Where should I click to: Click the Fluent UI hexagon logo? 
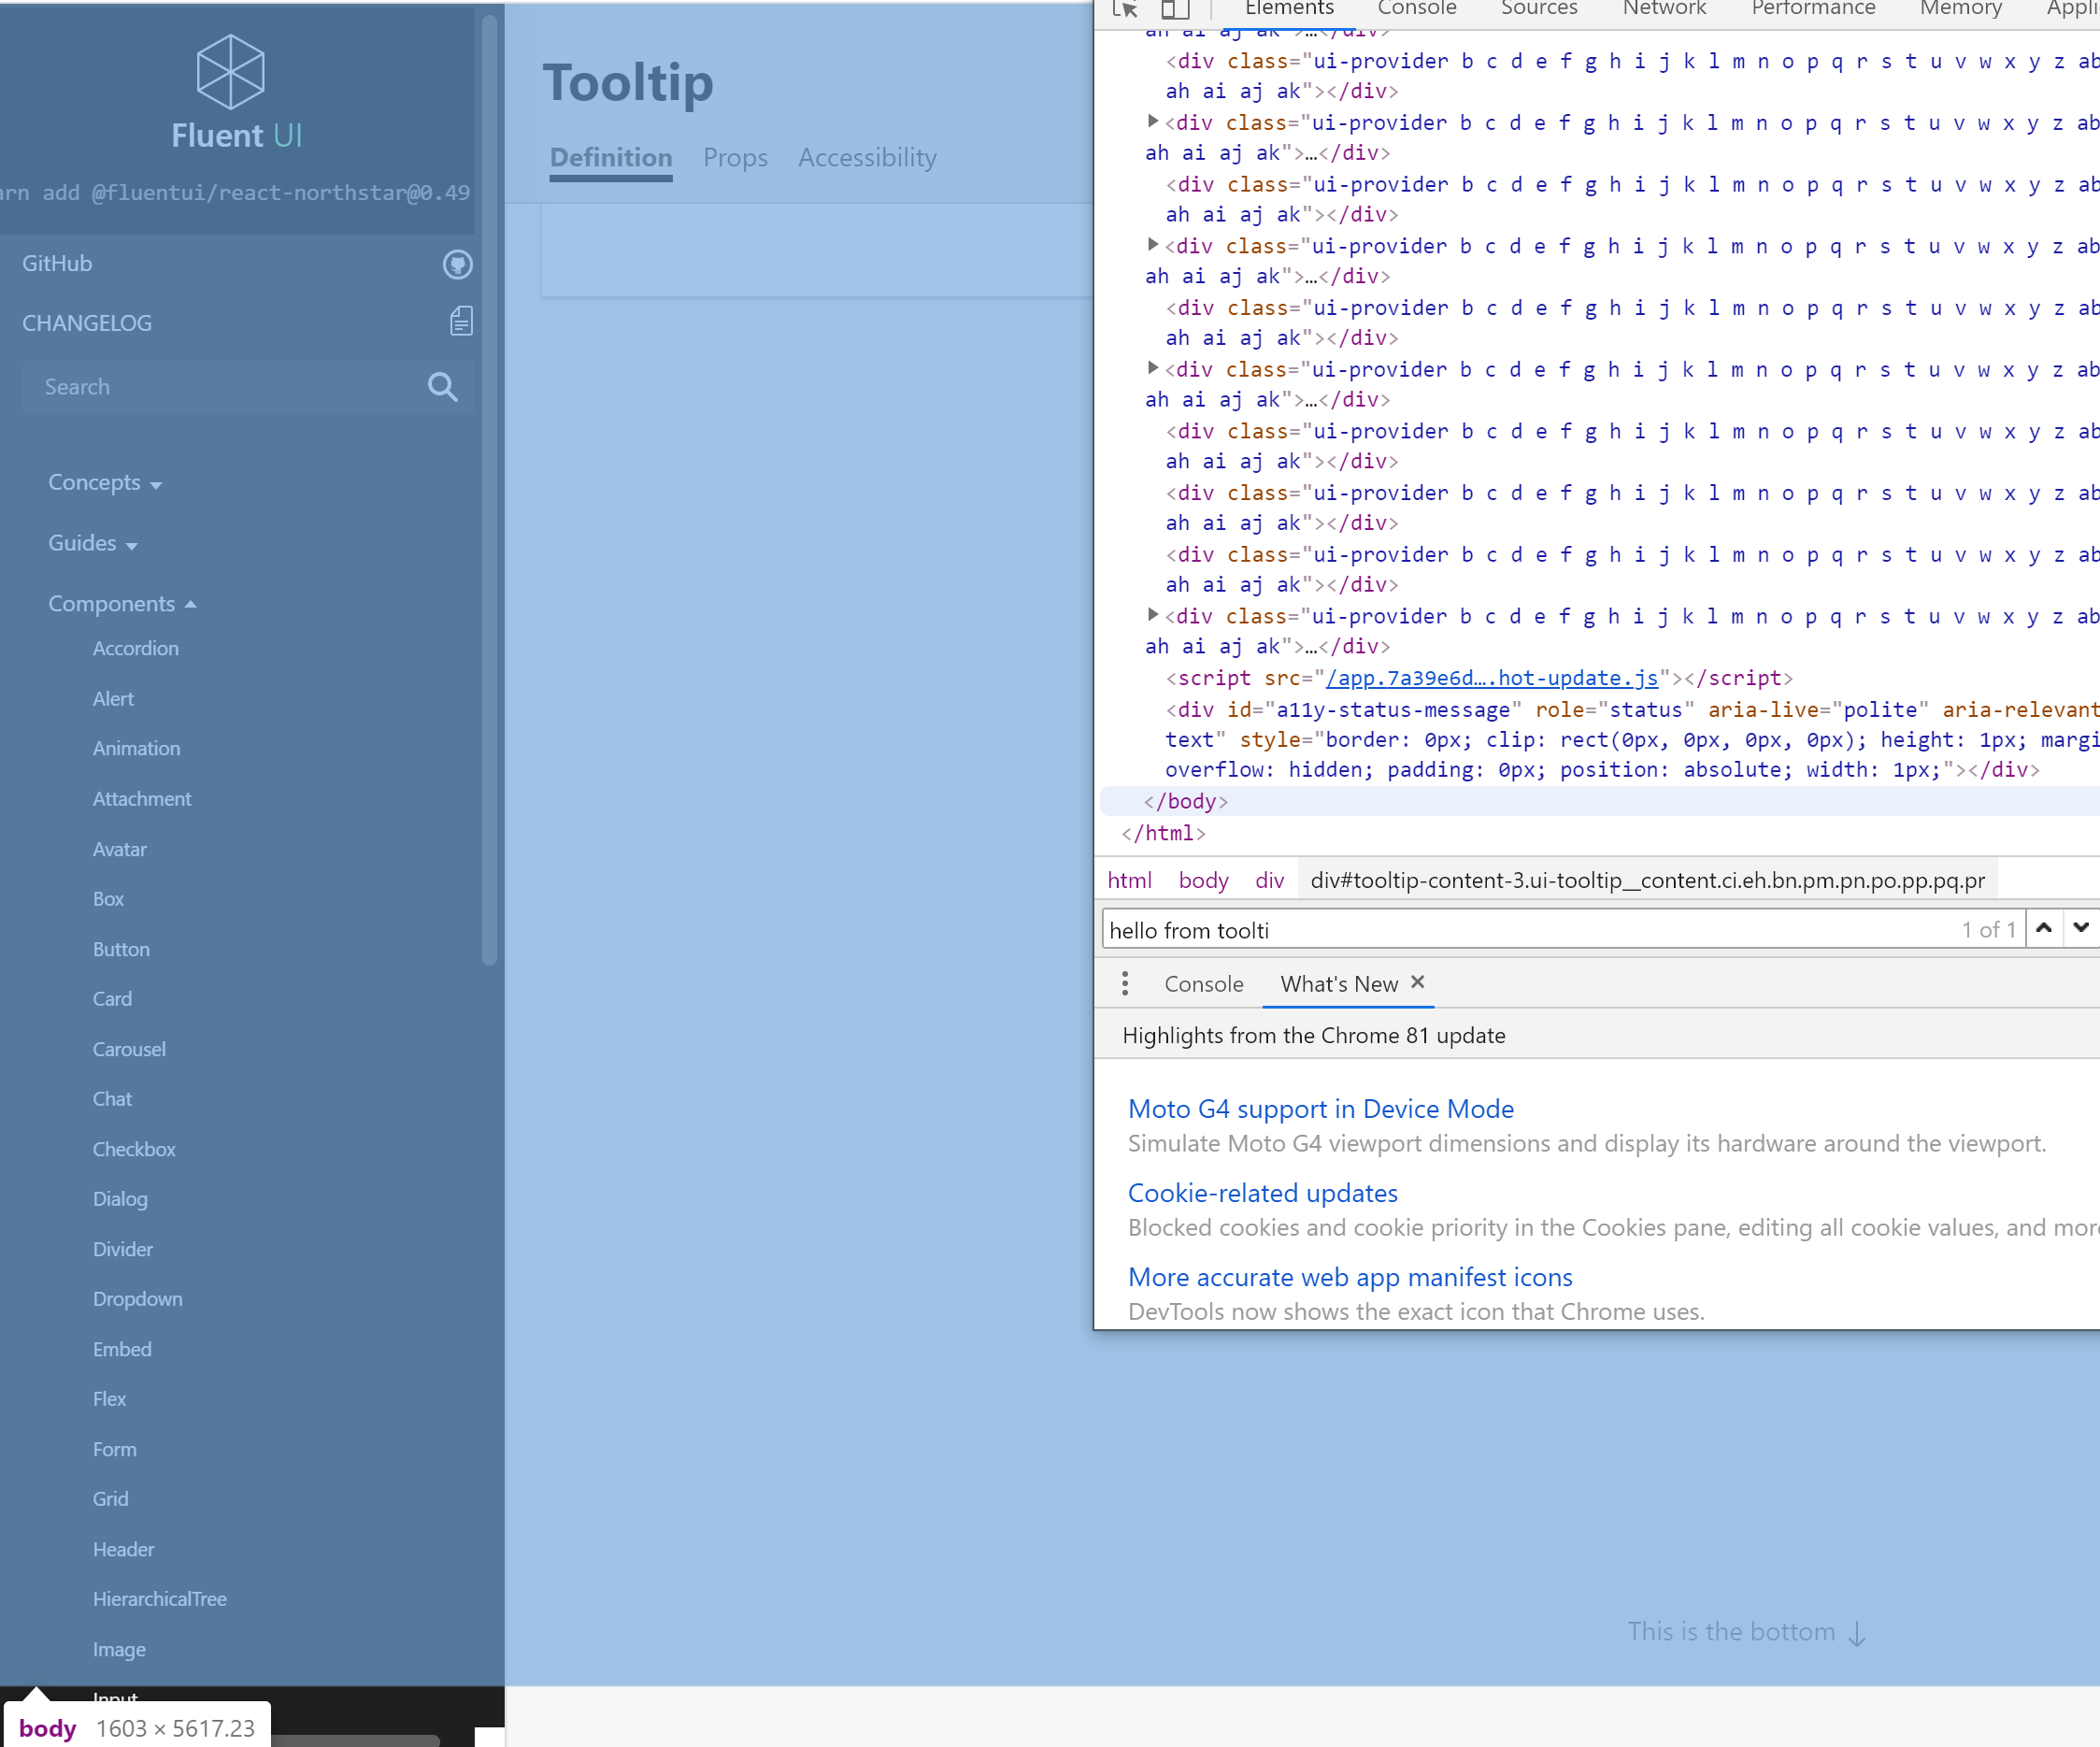[231, 70]
